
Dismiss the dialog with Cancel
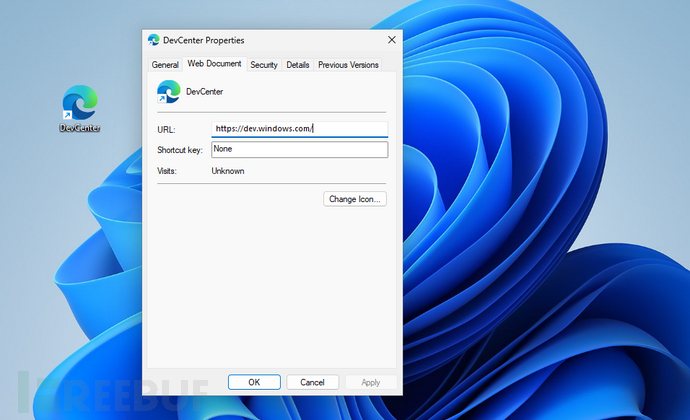pos(312,382)
